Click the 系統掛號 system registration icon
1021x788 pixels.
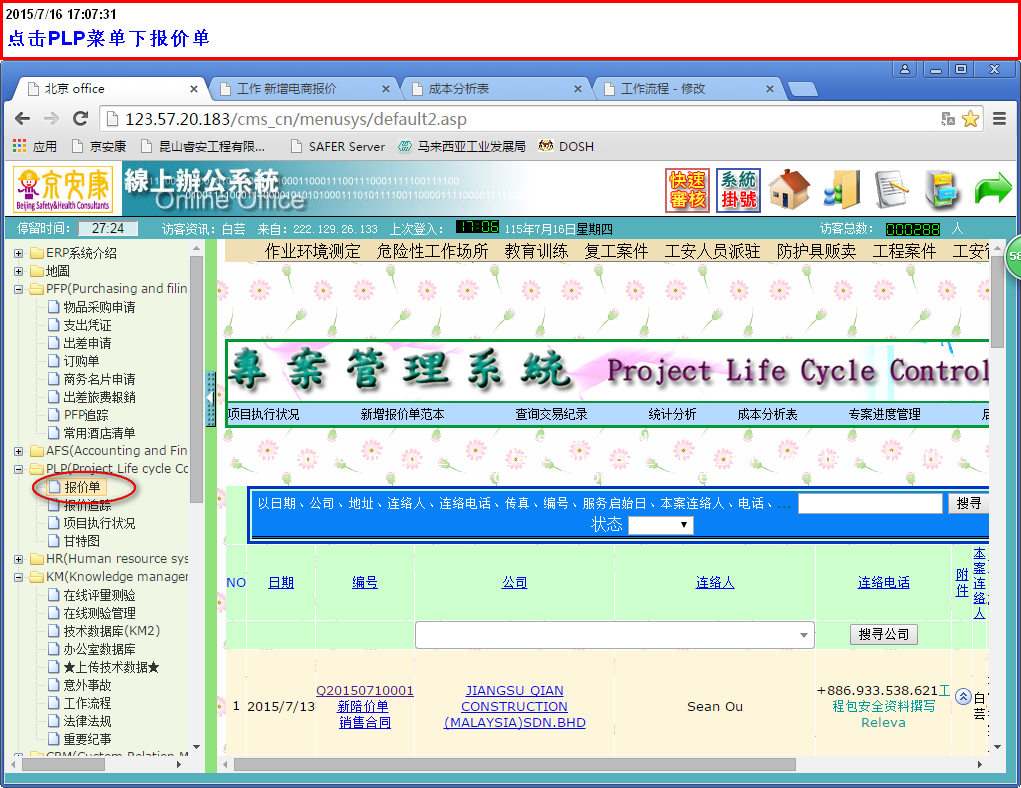[x=738, y=190]
